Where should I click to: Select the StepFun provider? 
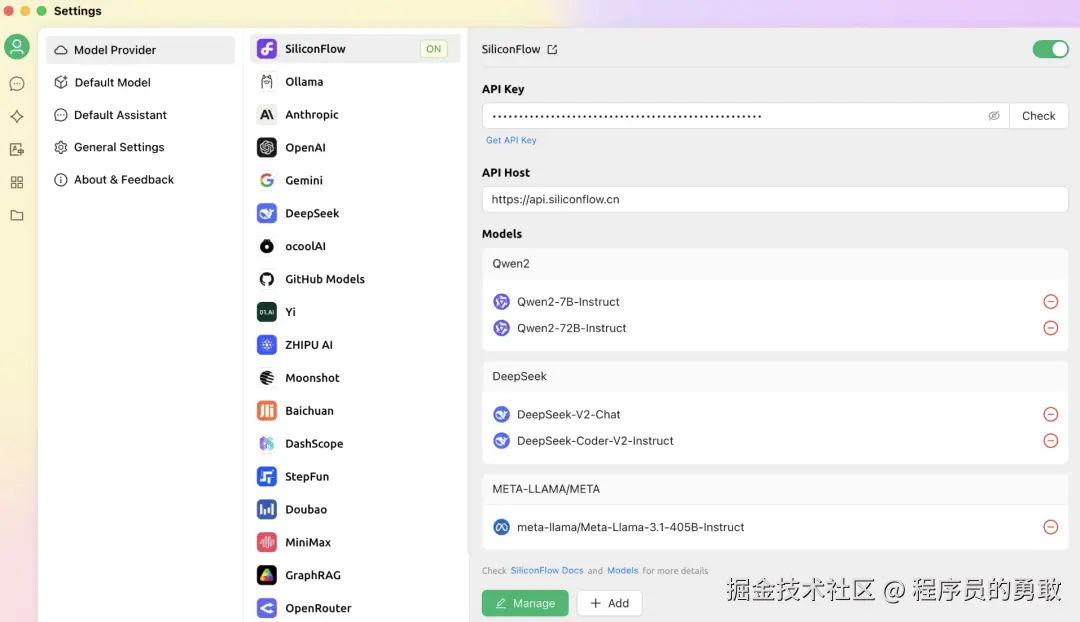pos(354,477)
